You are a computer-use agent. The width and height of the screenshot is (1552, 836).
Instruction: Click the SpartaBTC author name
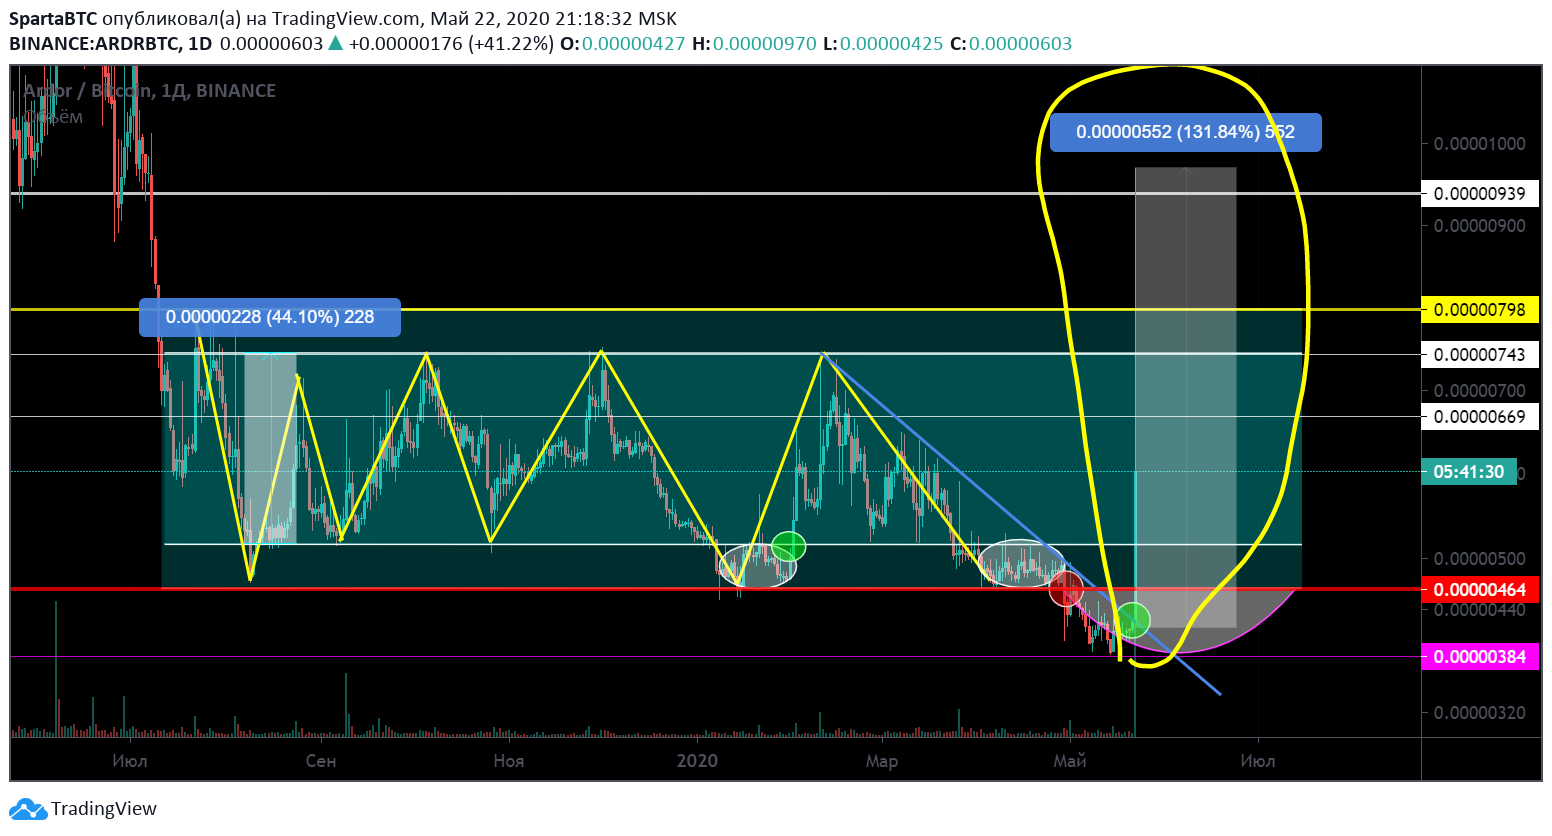coord(53,19)
